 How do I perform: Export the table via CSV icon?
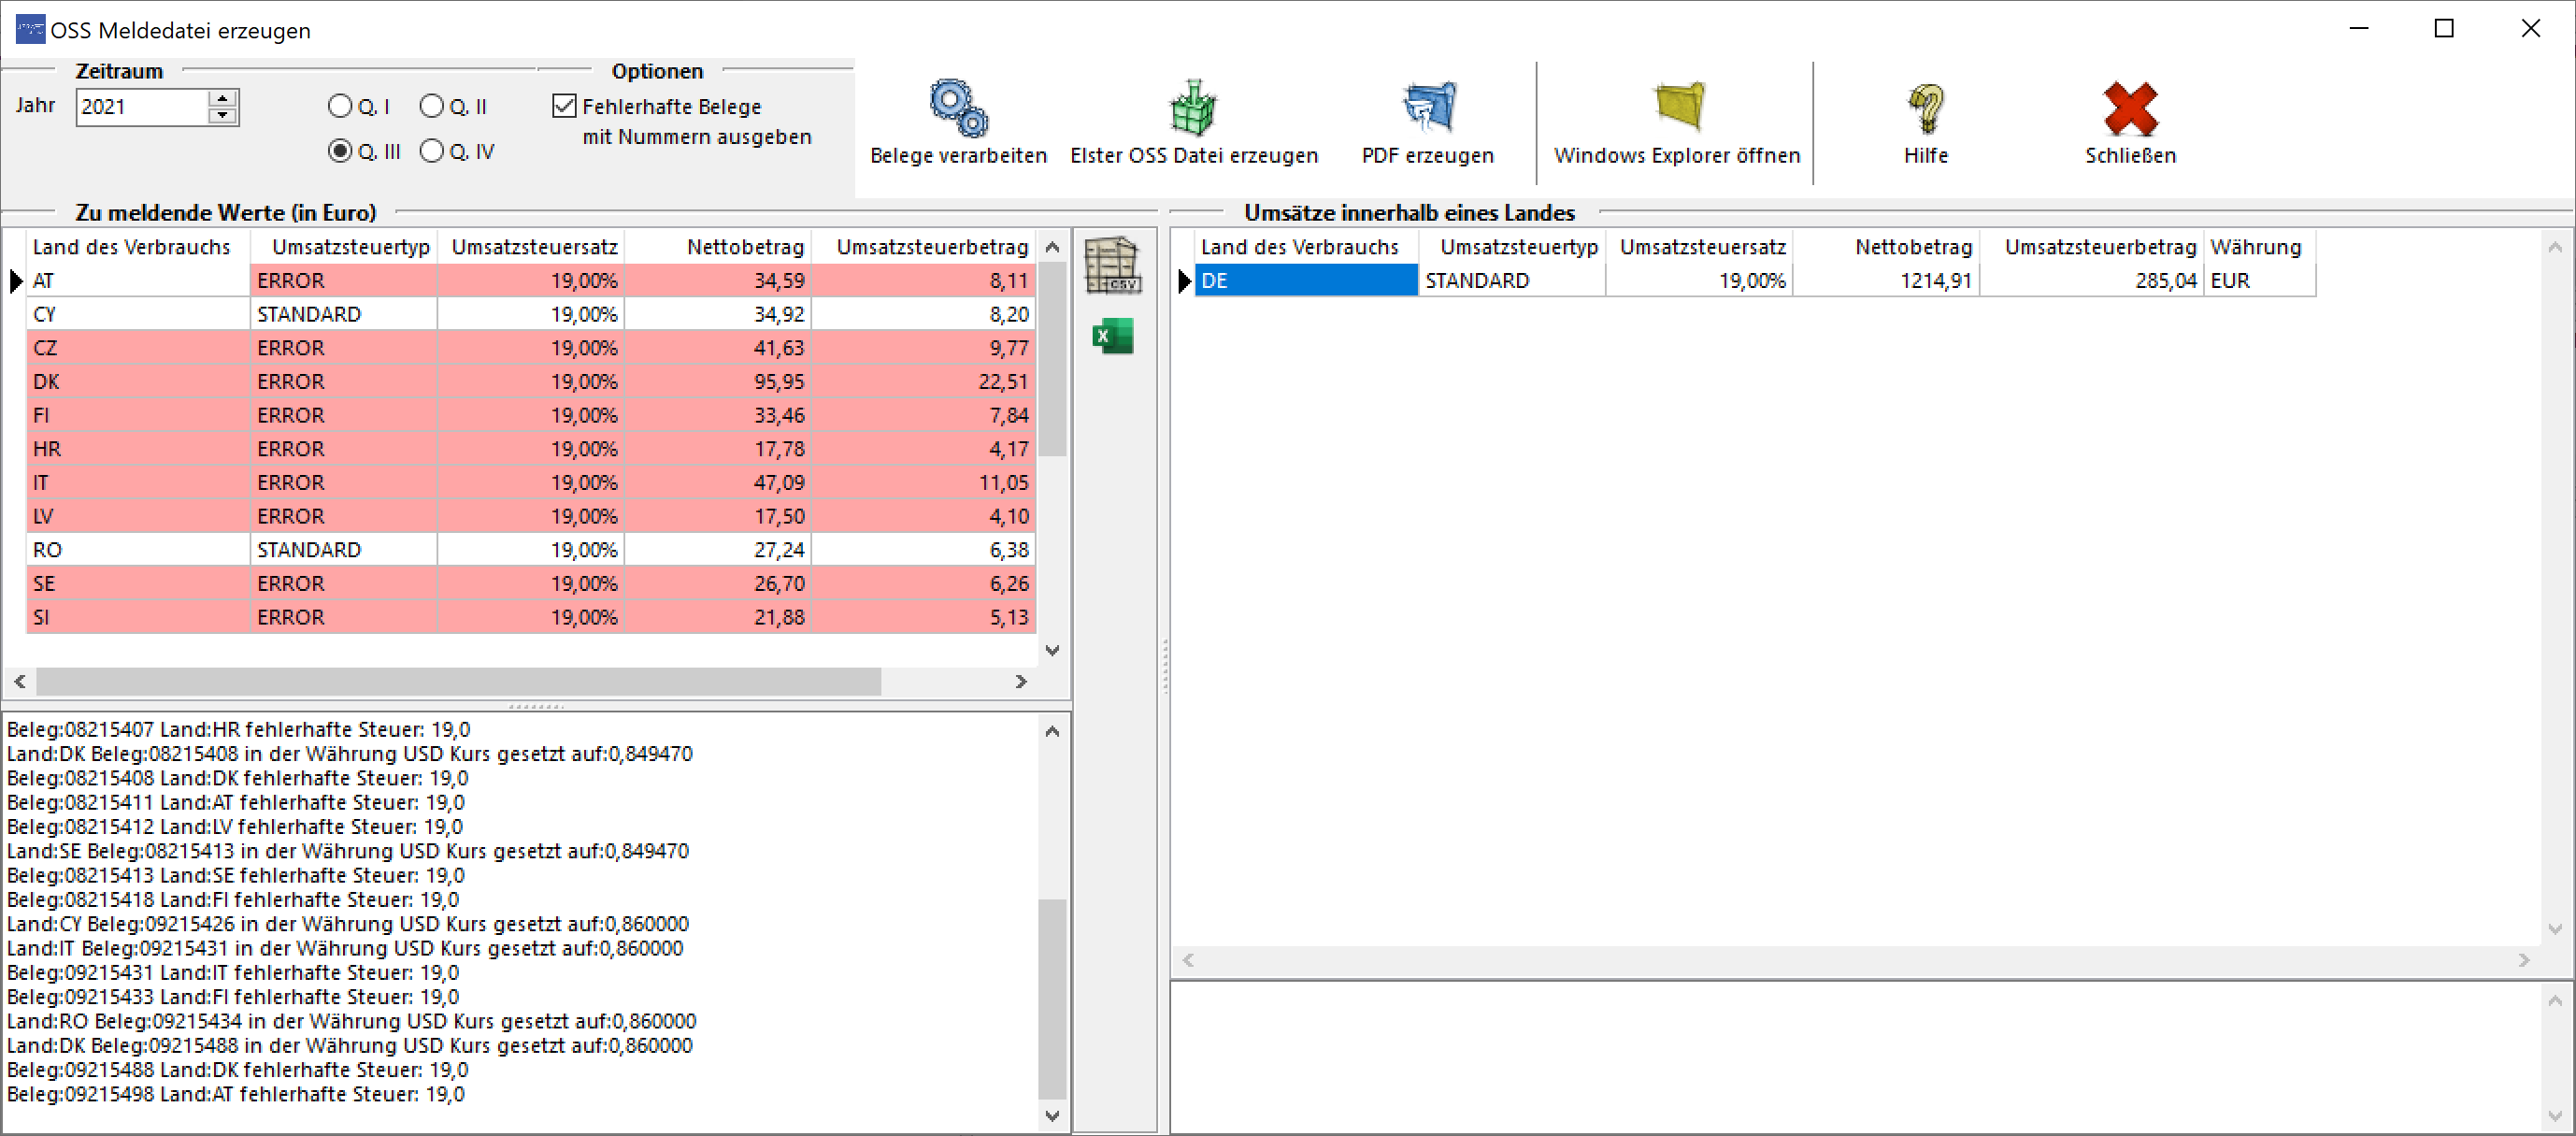click(1112, 265)
